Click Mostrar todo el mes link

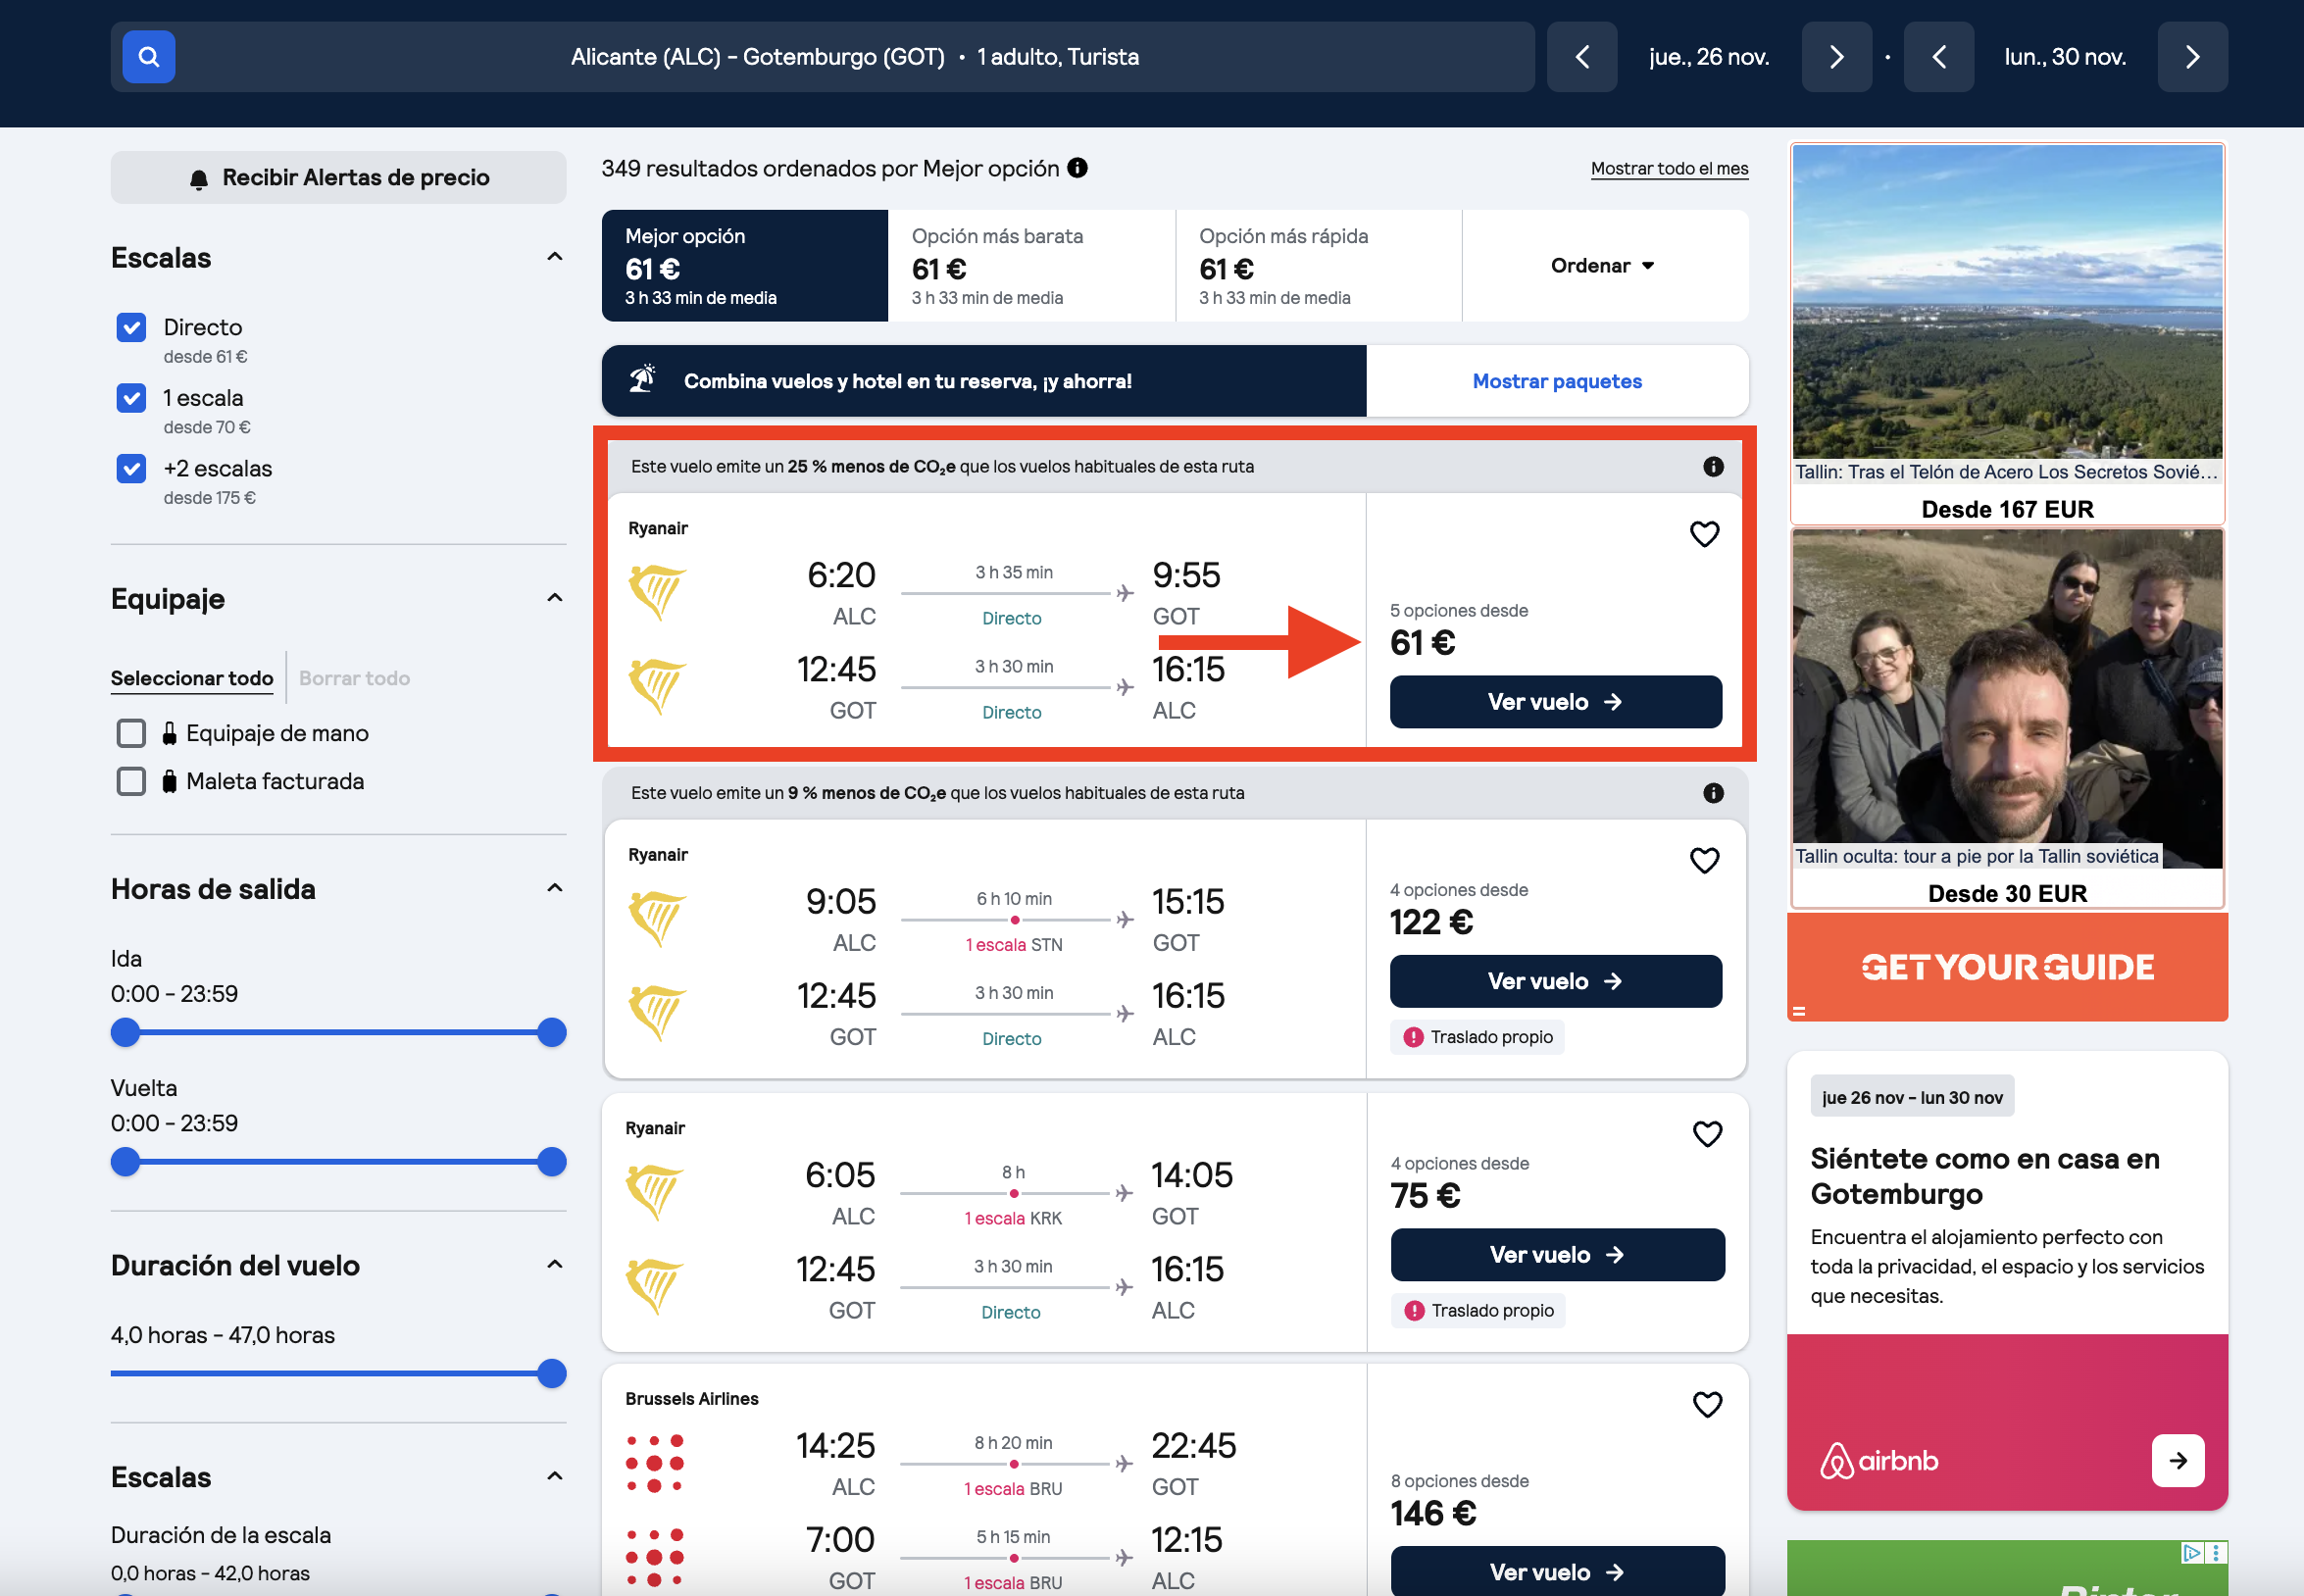click(1669, 168)
